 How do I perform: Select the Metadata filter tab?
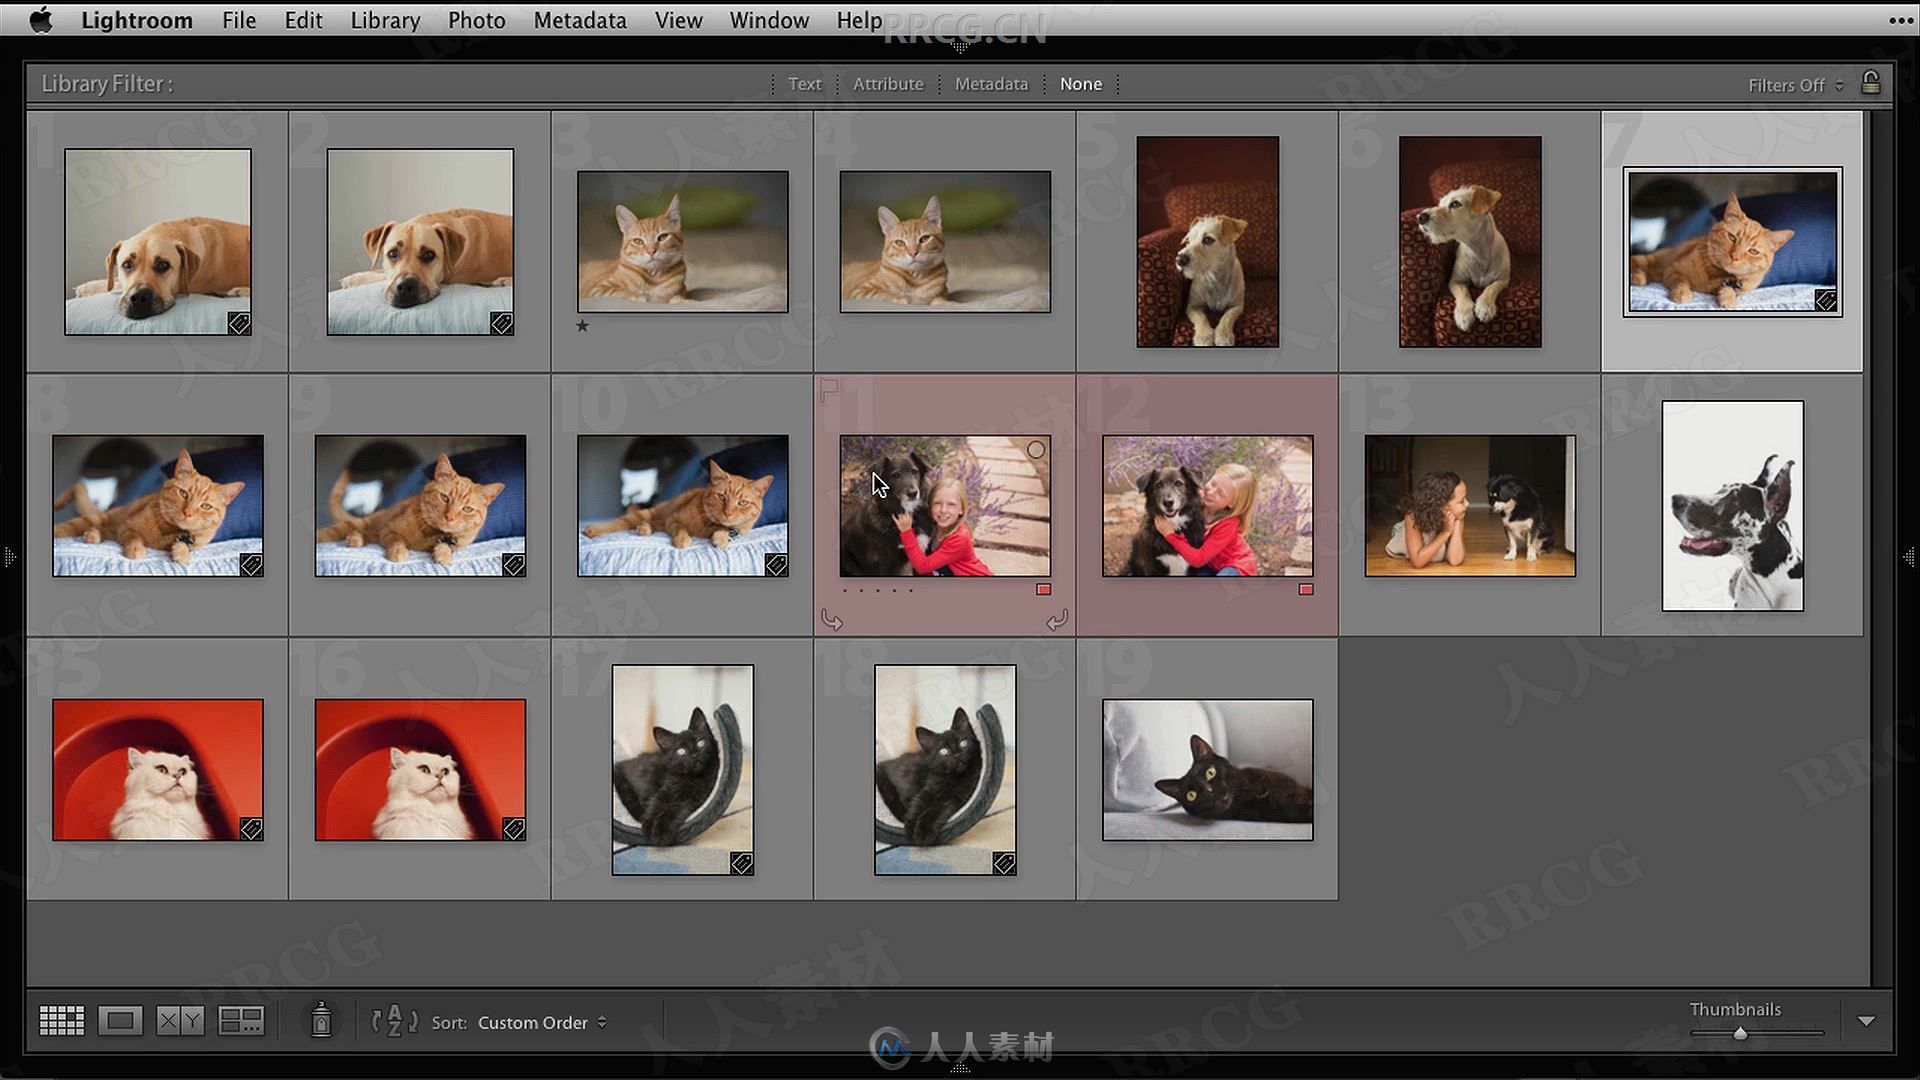tap(991, 84)
